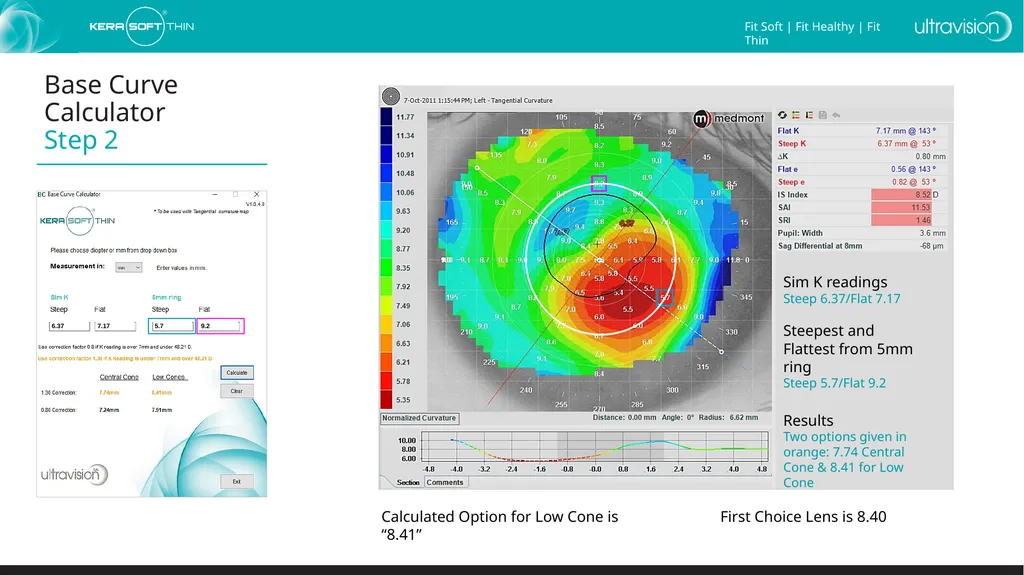Image resolution: width=1024 pixels, height=575 pixels.
Task: Click the SAI 11.53 value
Action: coord(901,207)
